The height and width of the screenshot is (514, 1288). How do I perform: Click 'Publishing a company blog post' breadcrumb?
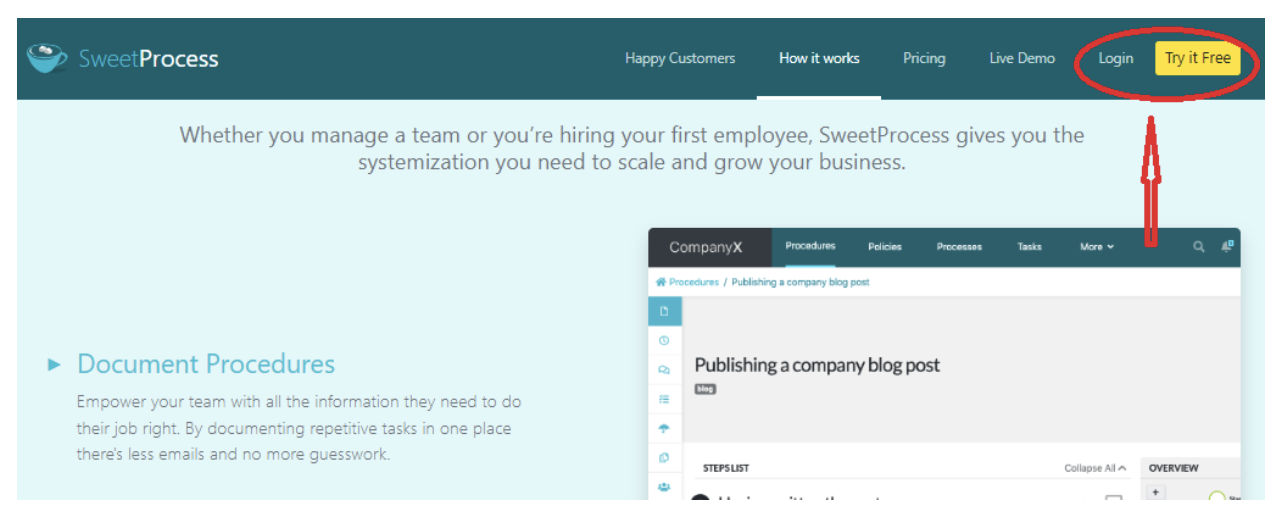point(800,282)
